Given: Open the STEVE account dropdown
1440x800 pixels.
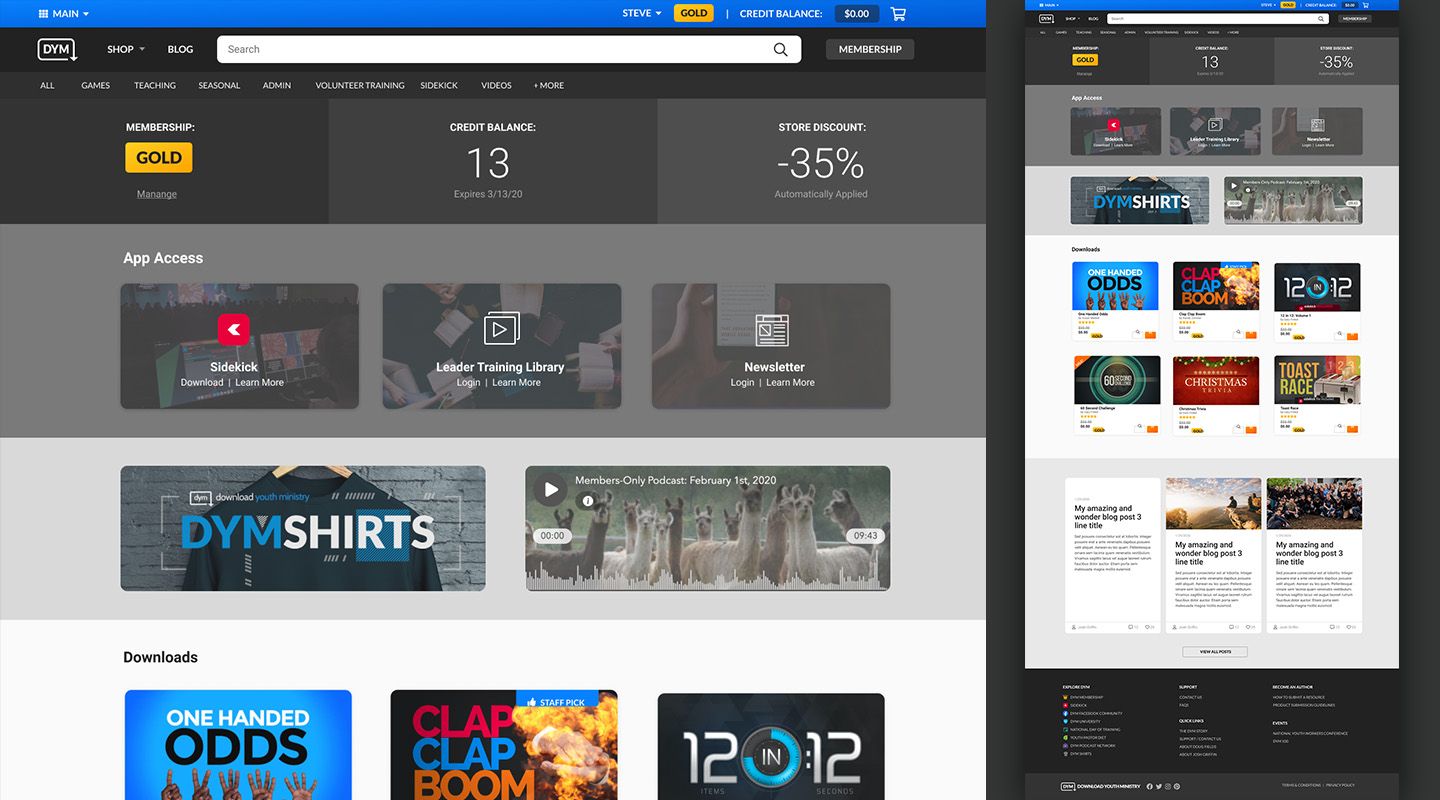Looking at the screenshot, I should point(638,13).
